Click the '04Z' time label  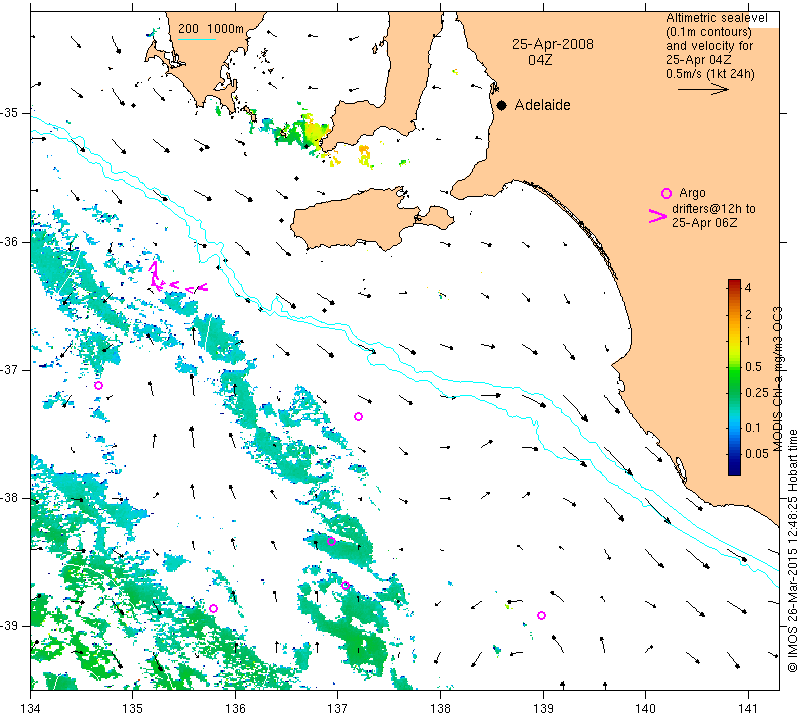click(x=540, y=60)
